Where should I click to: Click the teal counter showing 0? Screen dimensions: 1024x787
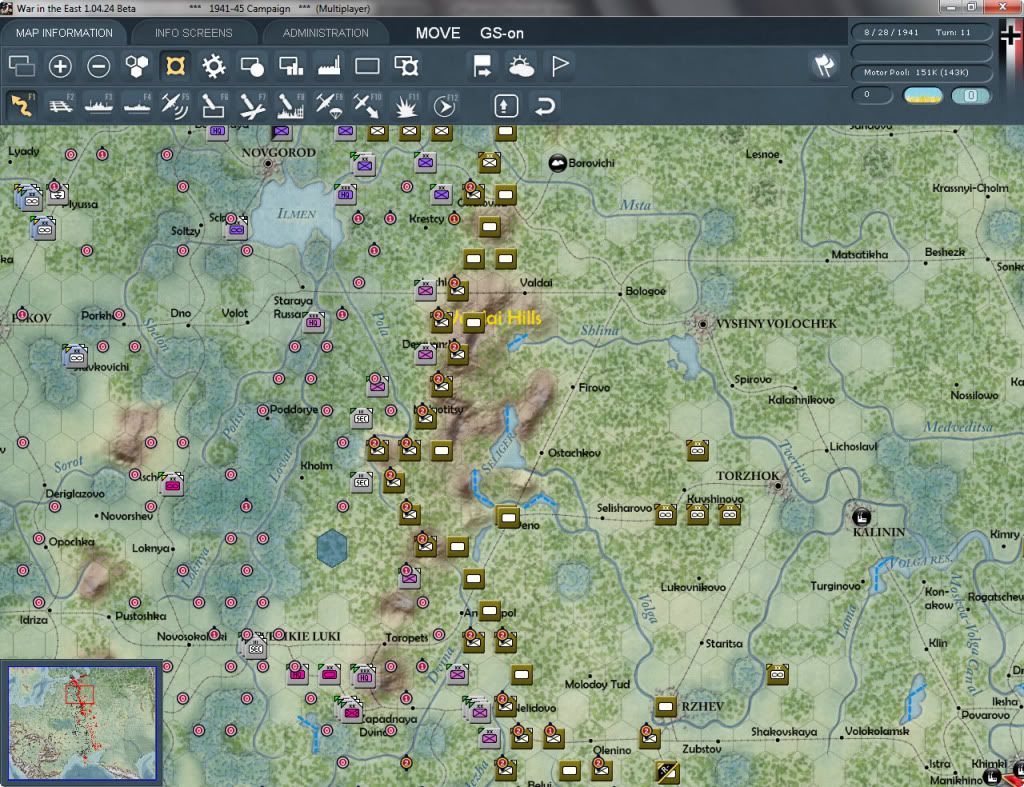[x=971, y=95]
